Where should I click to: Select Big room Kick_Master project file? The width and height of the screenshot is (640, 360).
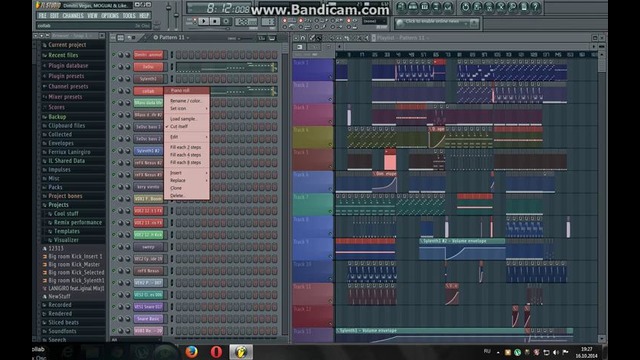(x=74, y=264)
